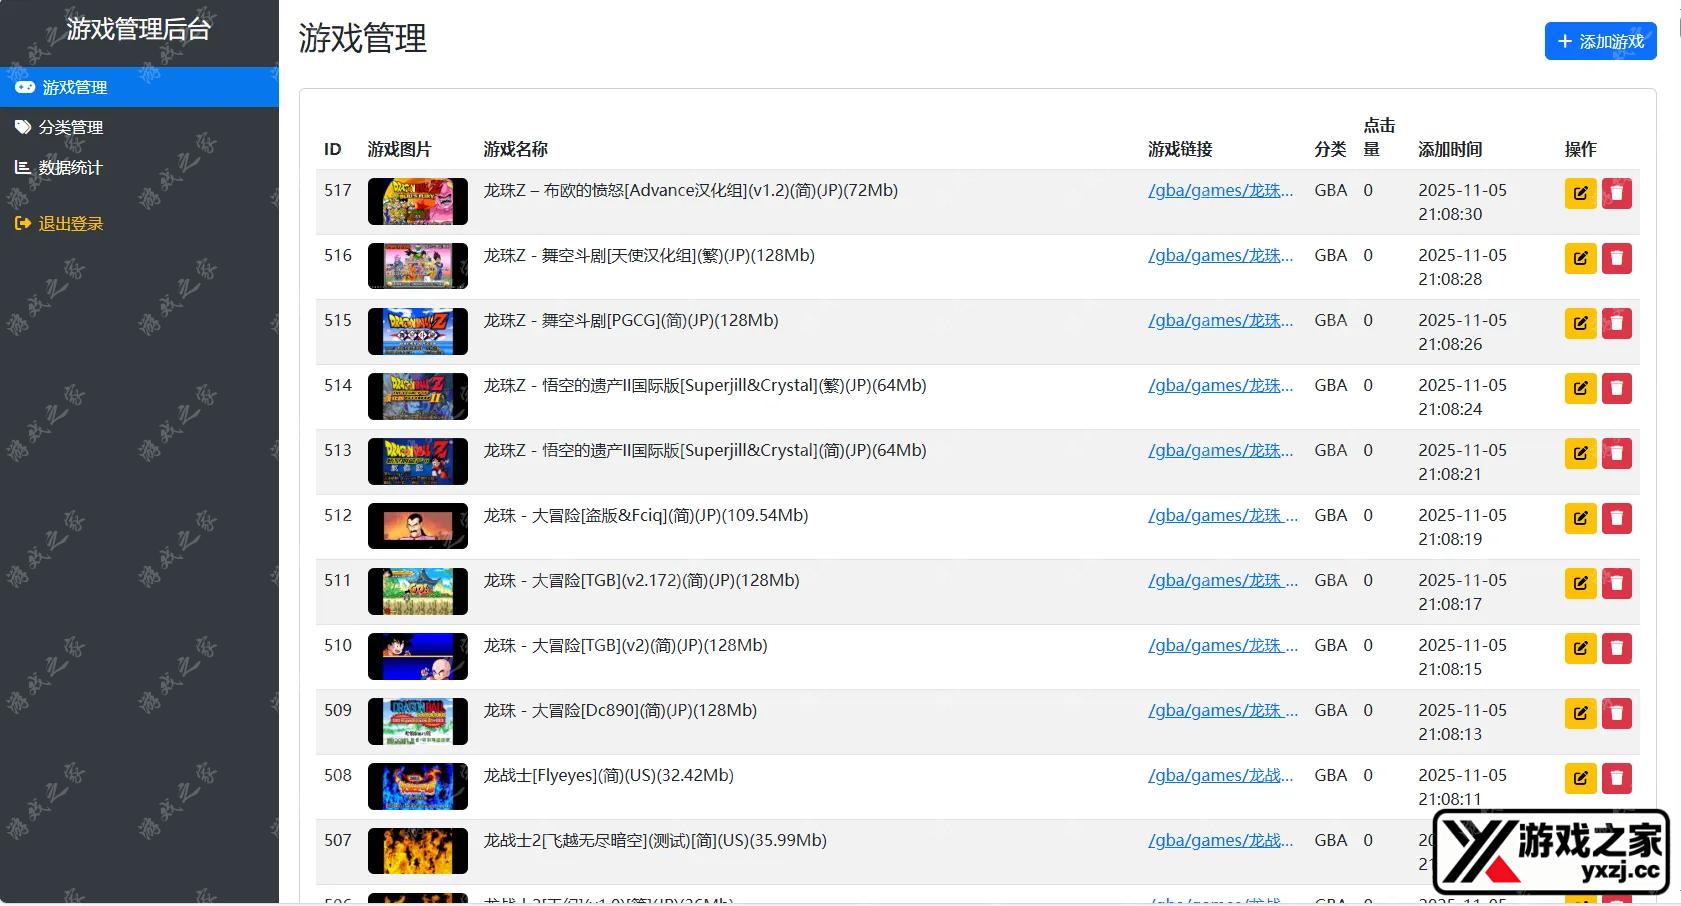Go to 分类管理 in the sidebar

tap(139, 127)
